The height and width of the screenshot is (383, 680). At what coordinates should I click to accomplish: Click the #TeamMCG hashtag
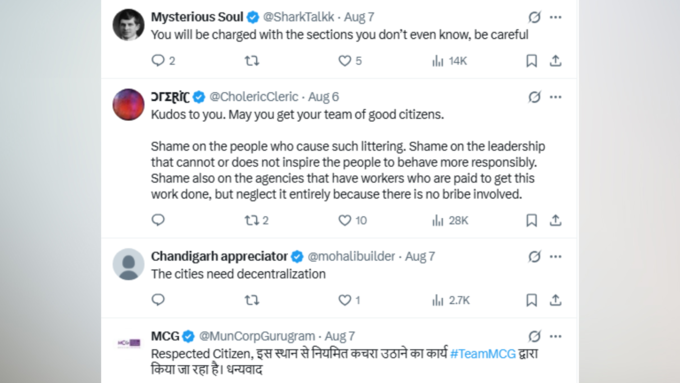pyautogui.click(x=483, y=354)
